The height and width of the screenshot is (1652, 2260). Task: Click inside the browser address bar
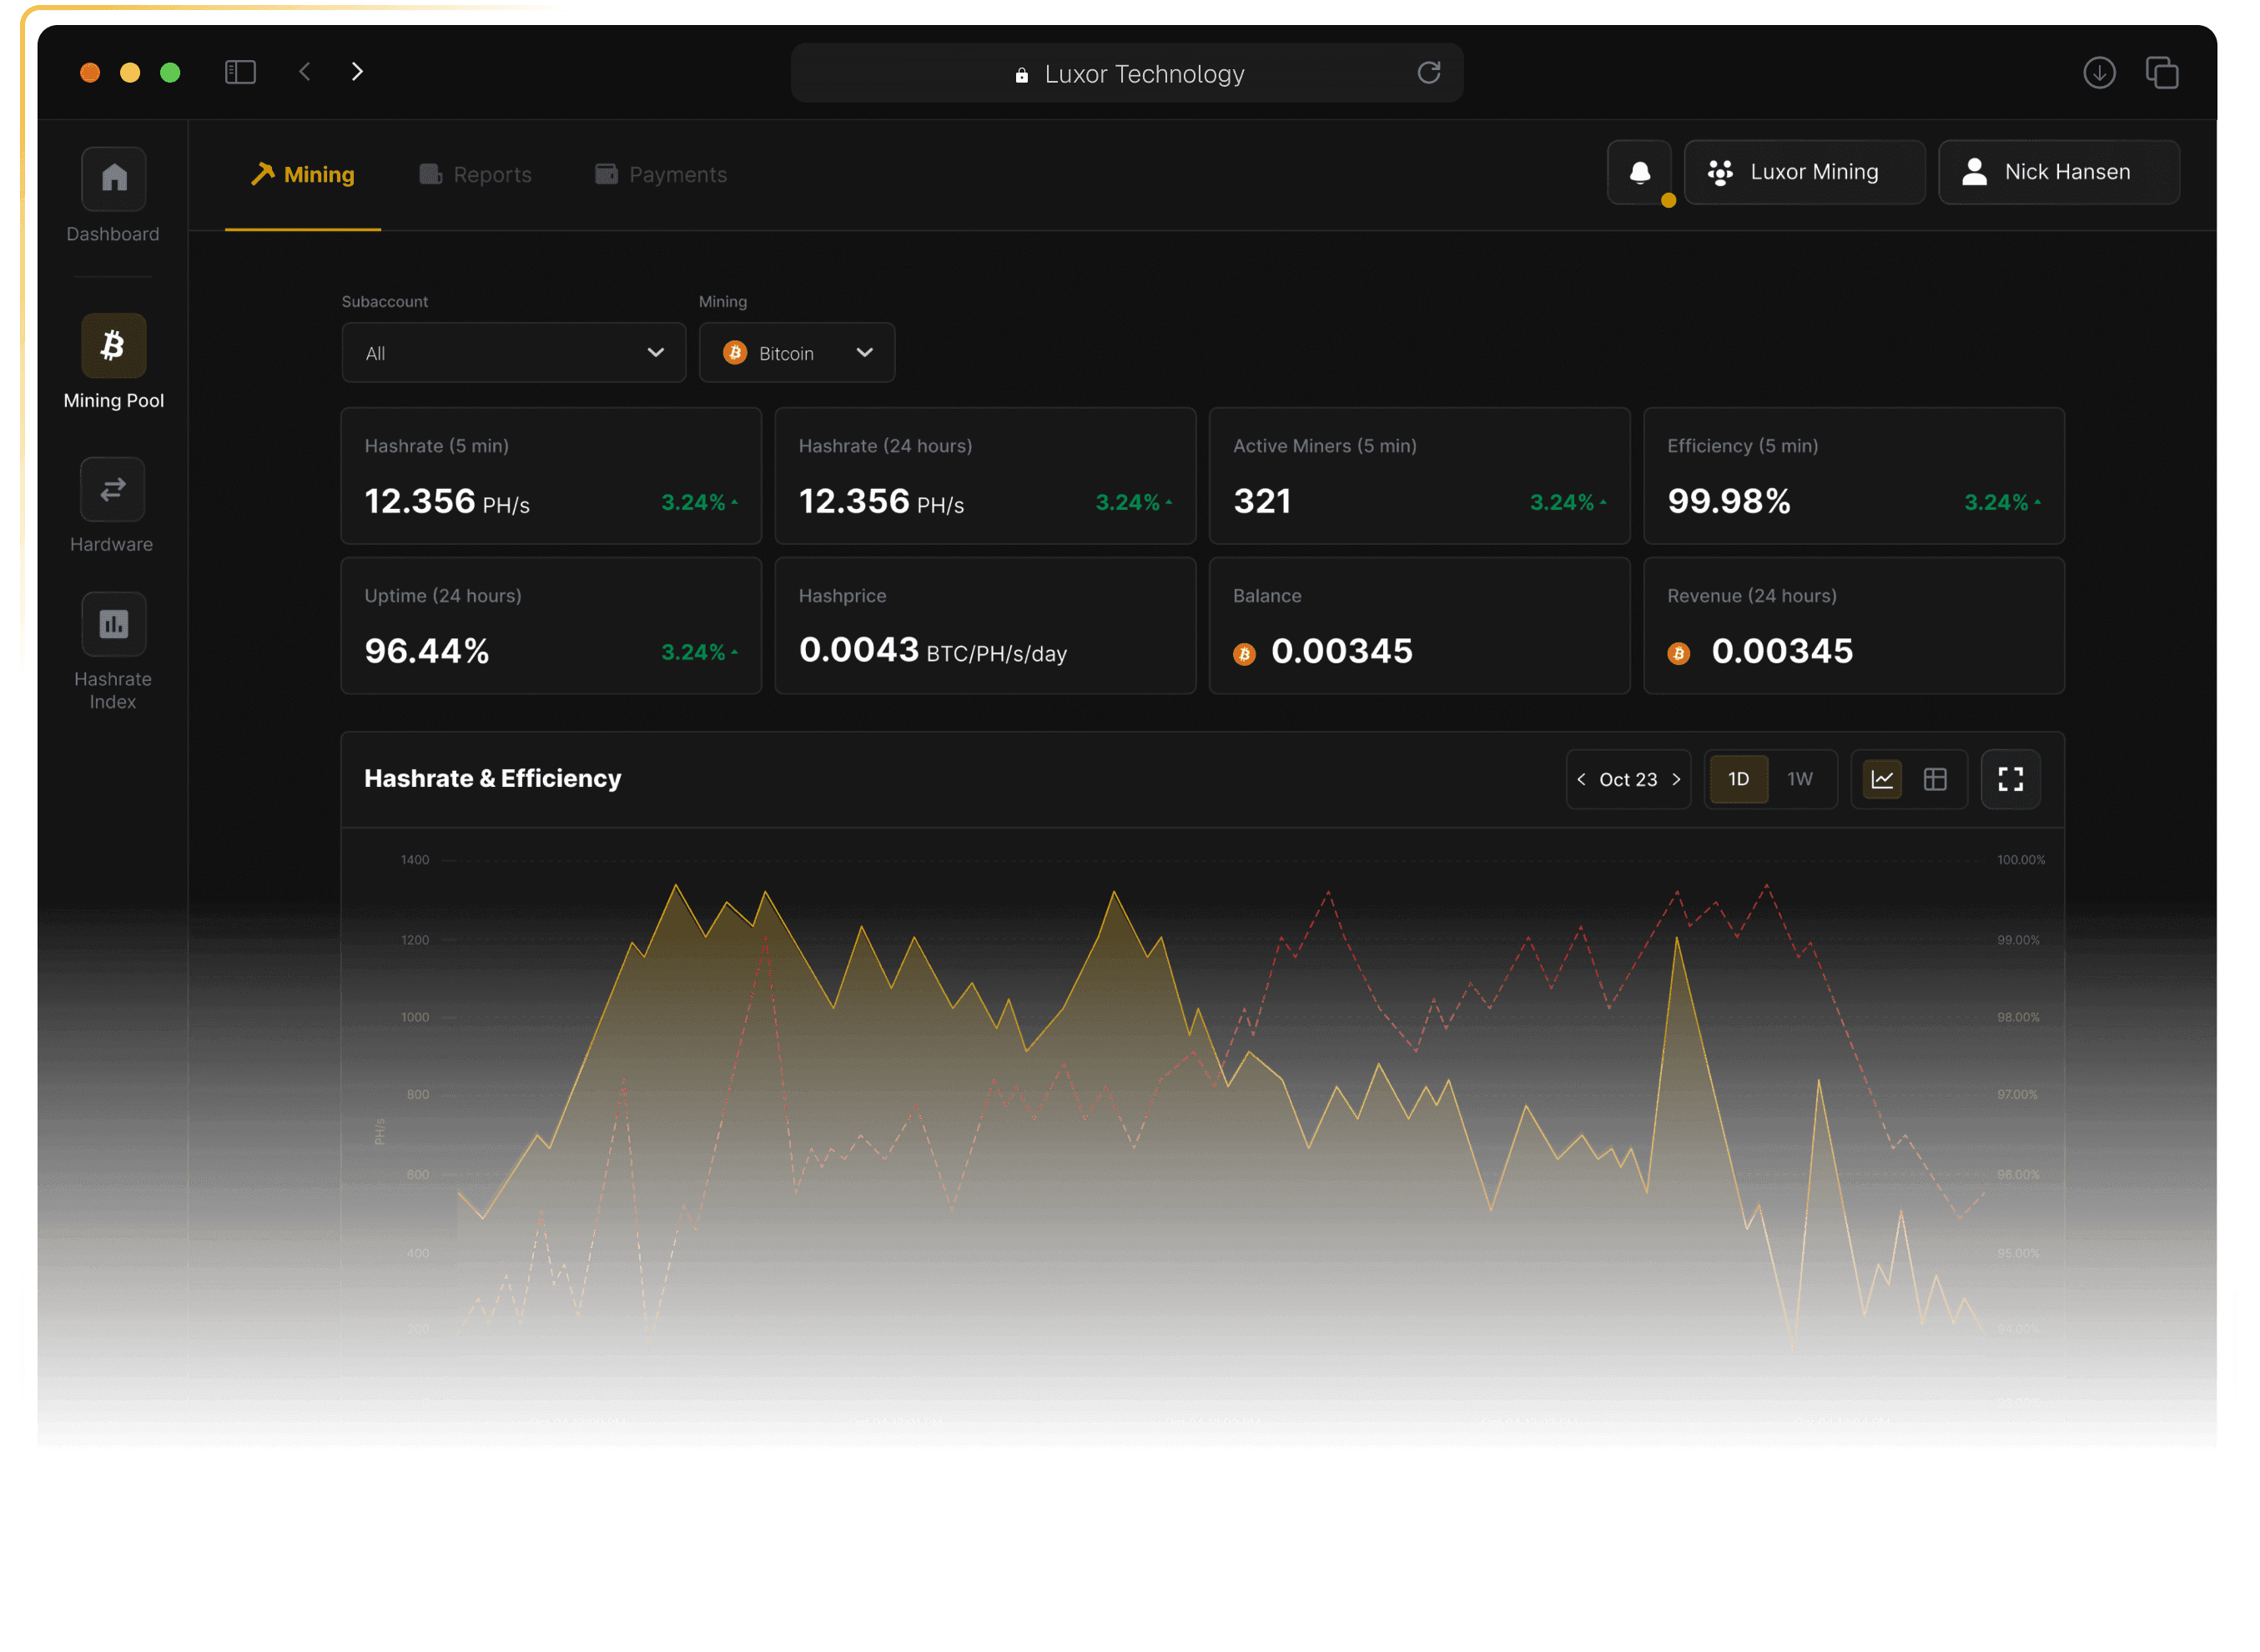[1127, 72]
